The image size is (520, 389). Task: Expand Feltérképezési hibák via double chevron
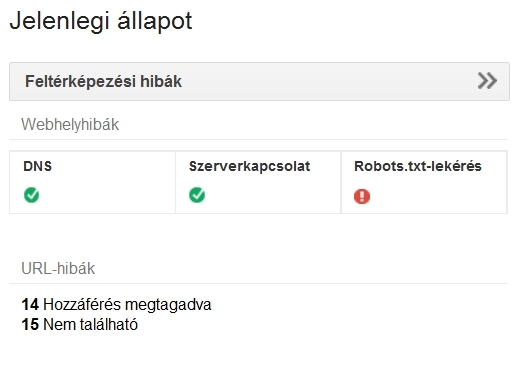click(x=487, y=81)
